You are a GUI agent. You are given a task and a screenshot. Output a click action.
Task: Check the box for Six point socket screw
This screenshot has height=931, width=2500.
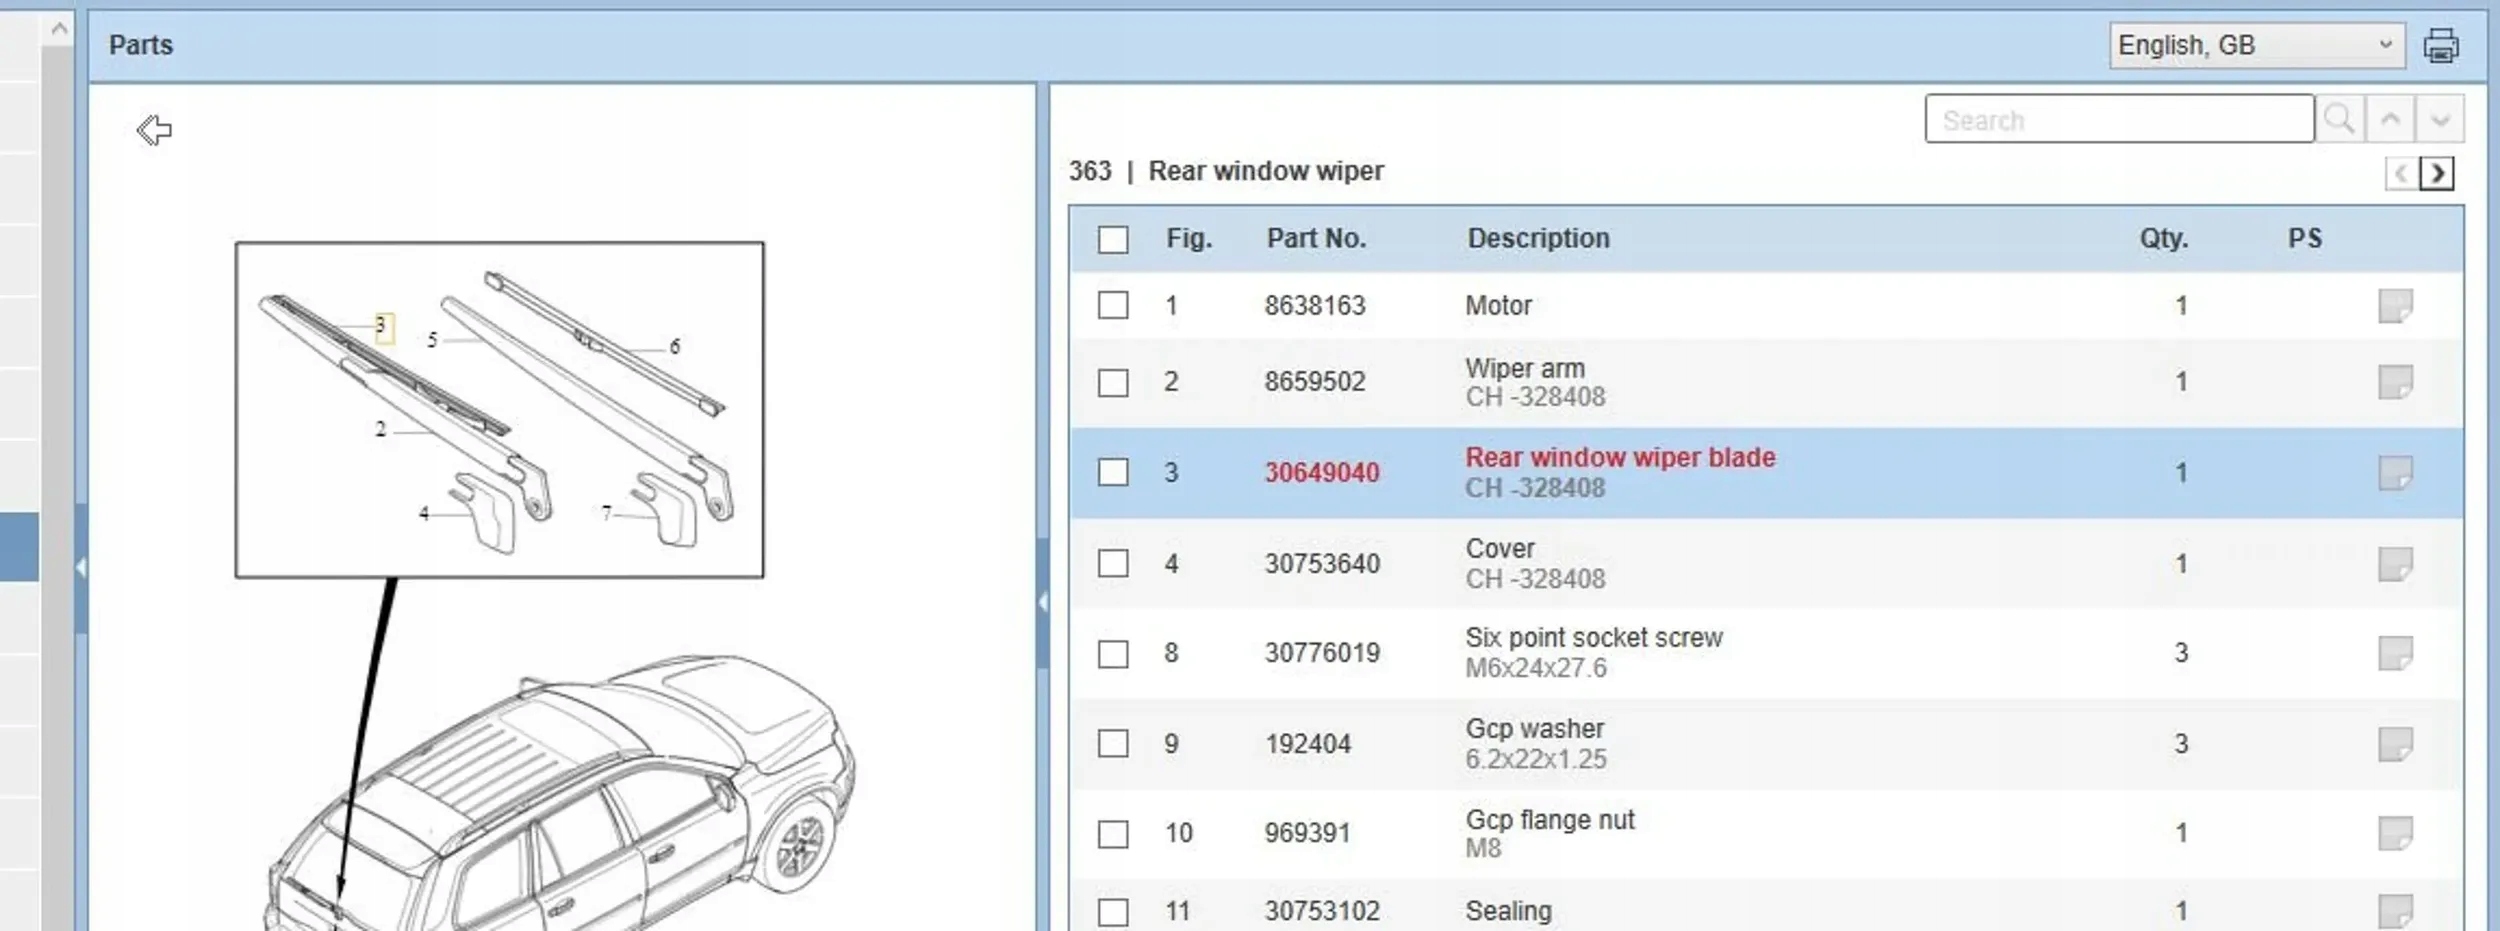(1113, 654)
